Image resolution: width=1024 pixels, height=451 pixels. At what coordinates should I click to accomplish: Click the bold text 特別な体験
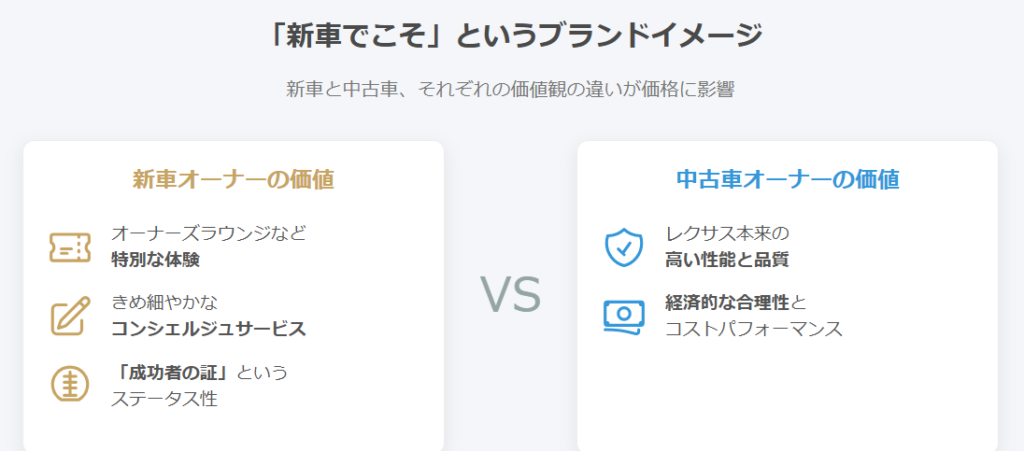(155, 260)
